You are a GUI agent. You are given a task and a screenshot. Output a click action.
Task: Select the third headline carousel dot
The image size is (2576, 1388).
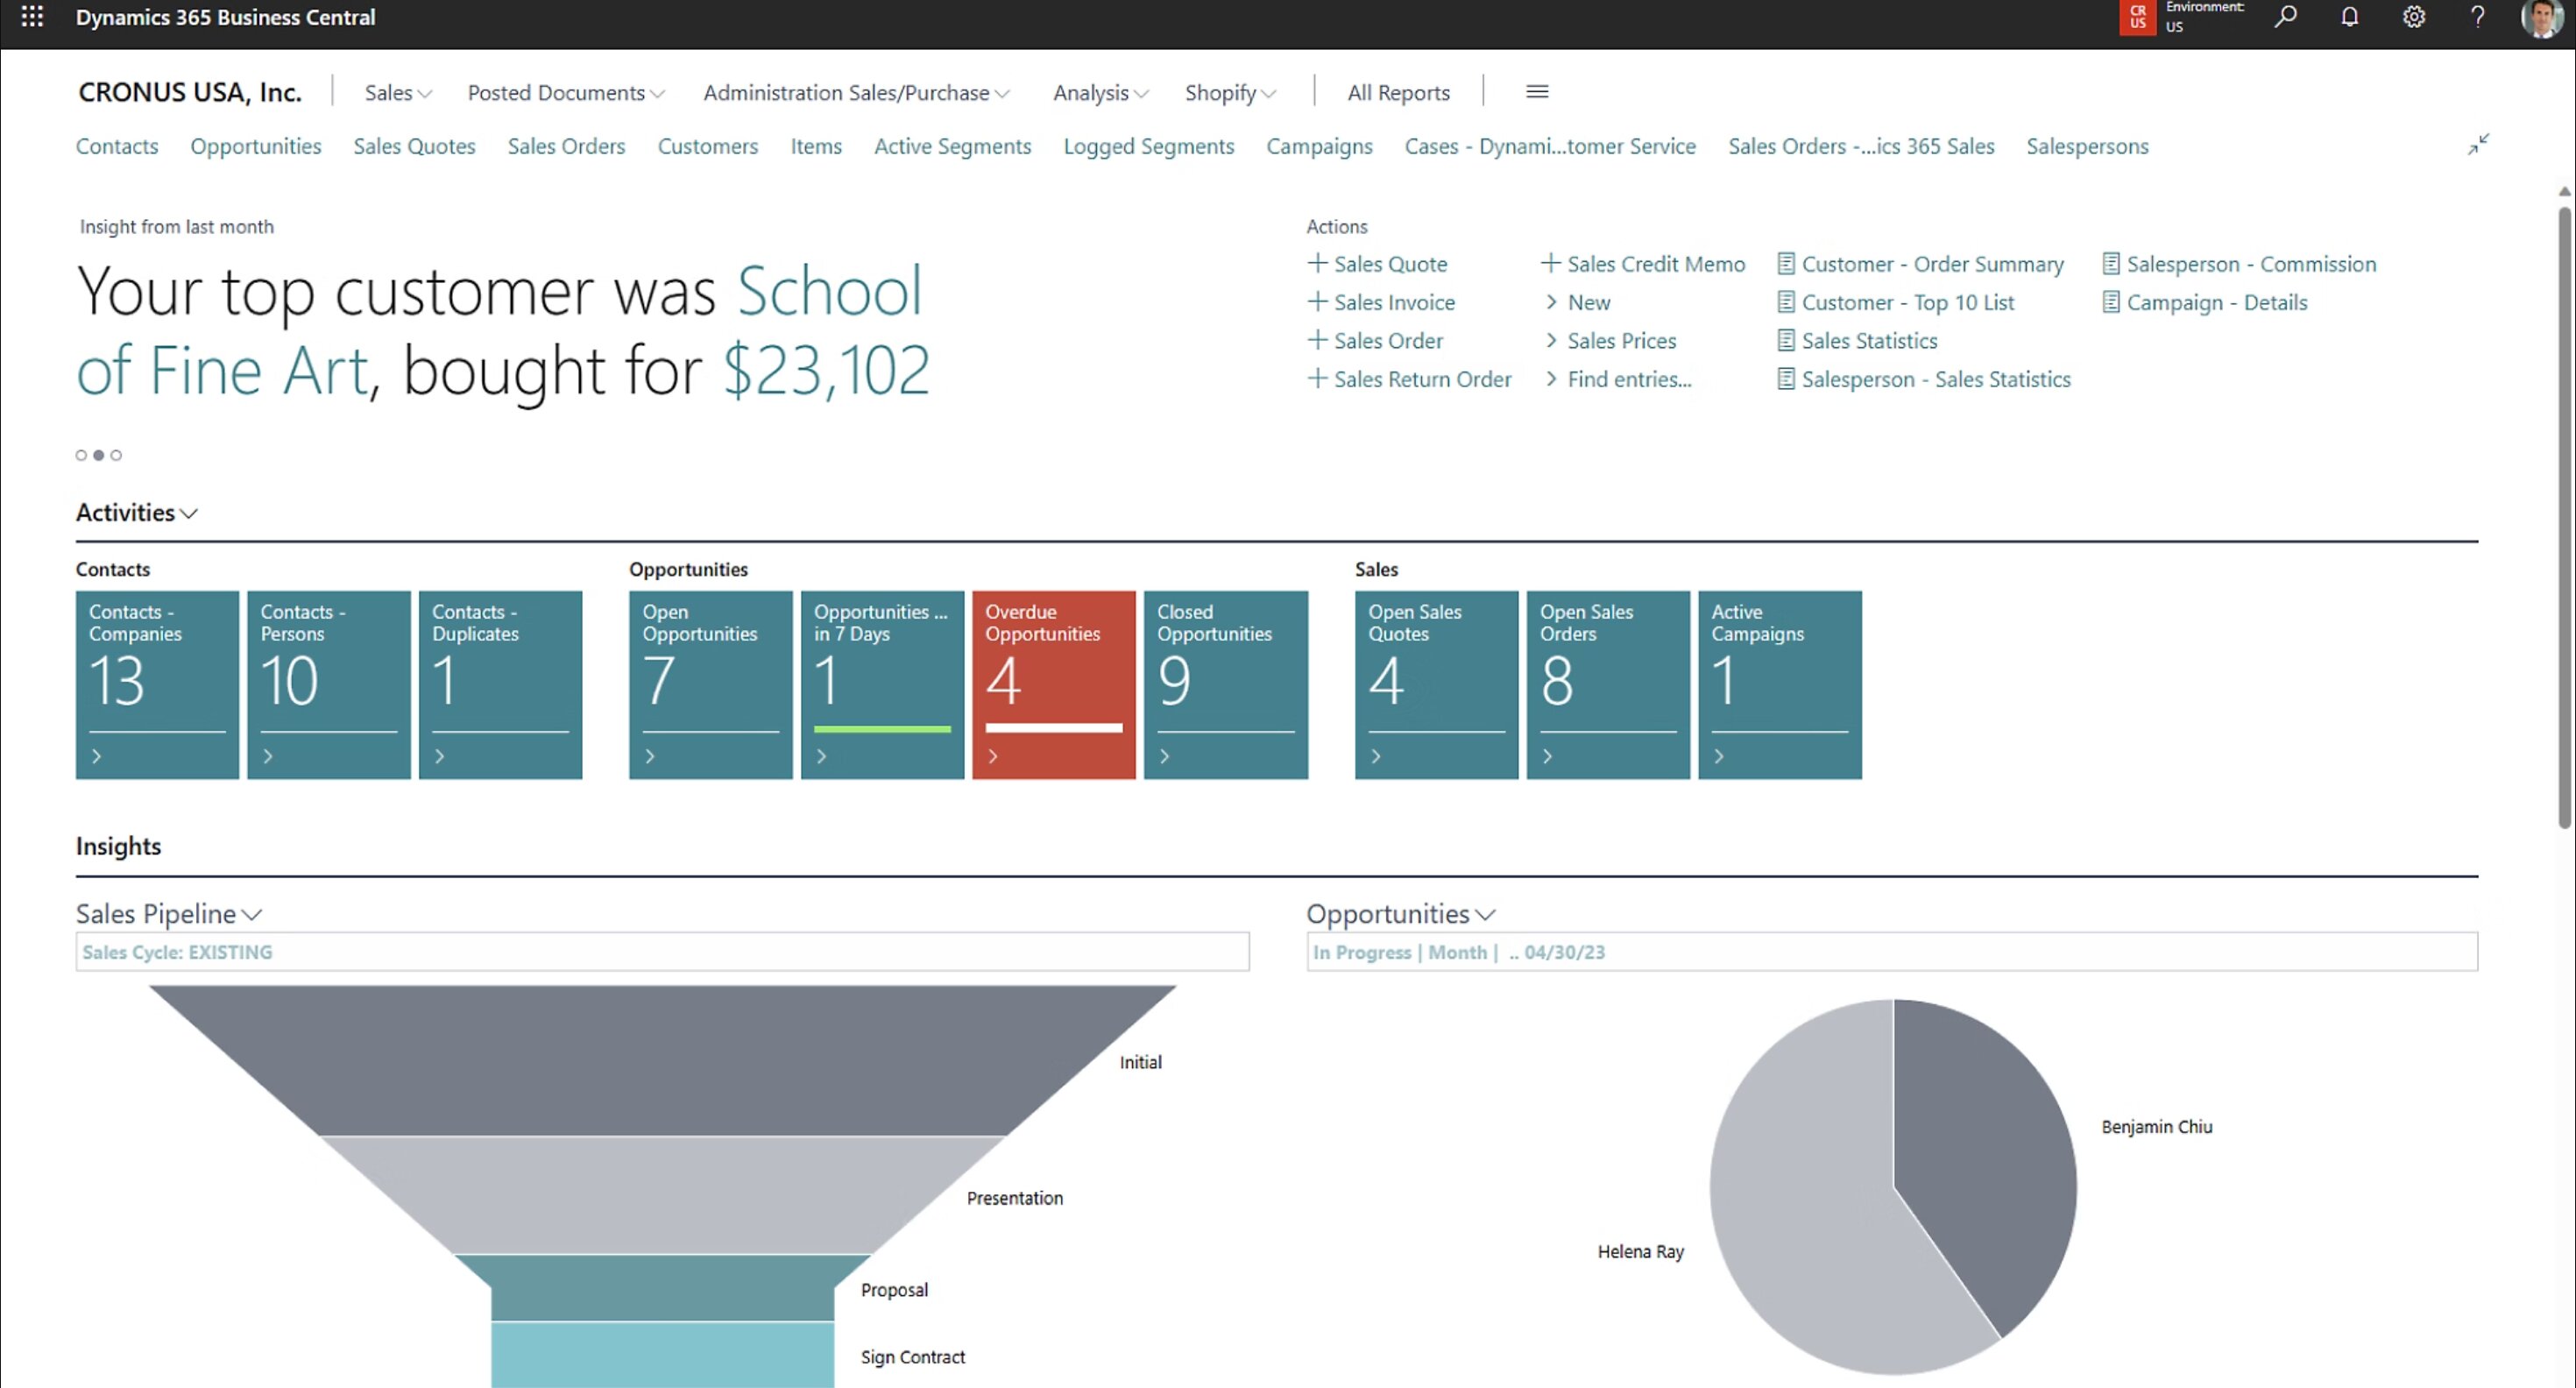click(x=116, y=455)
